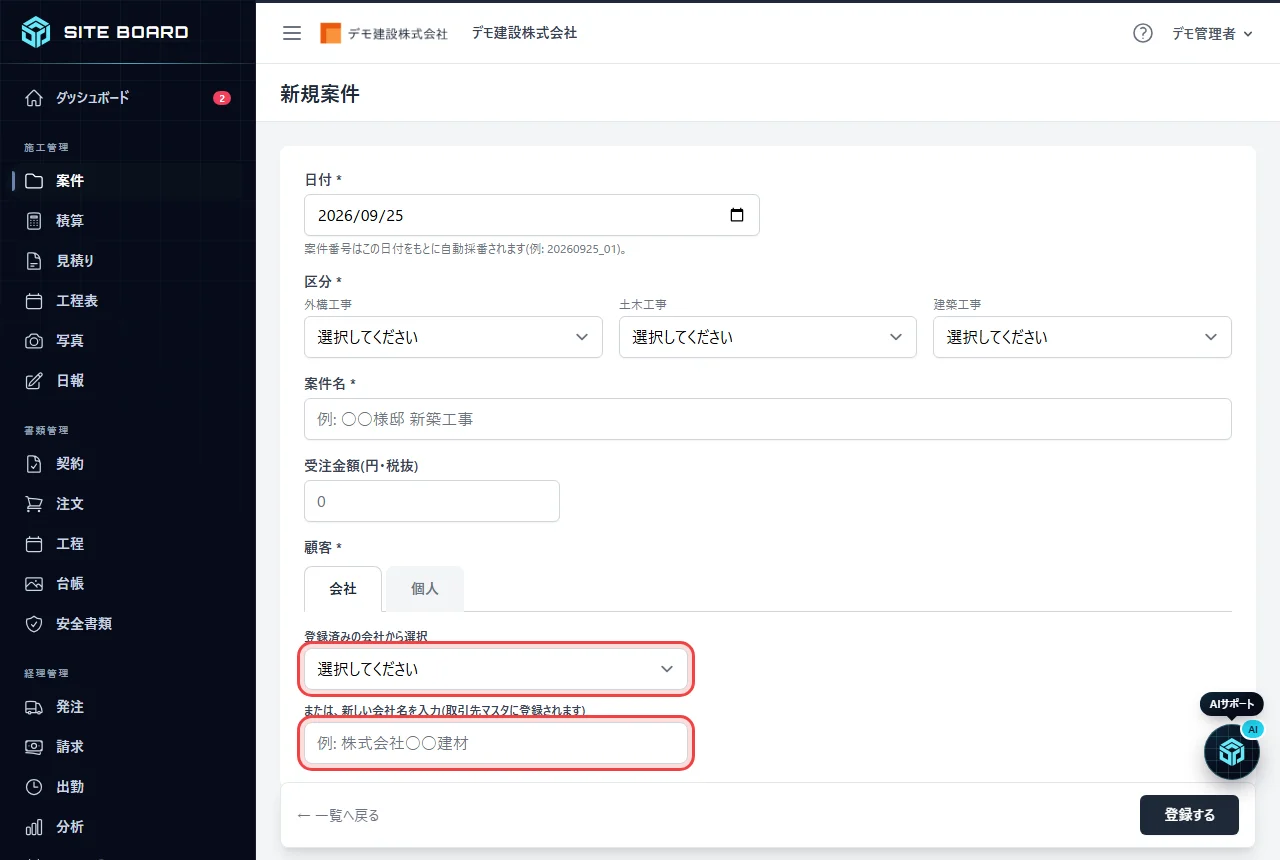Select the 案件 folder icon in sidebar
This screenshot has height=860, width=1280.
pyautogui.click(x=34, y=181)
